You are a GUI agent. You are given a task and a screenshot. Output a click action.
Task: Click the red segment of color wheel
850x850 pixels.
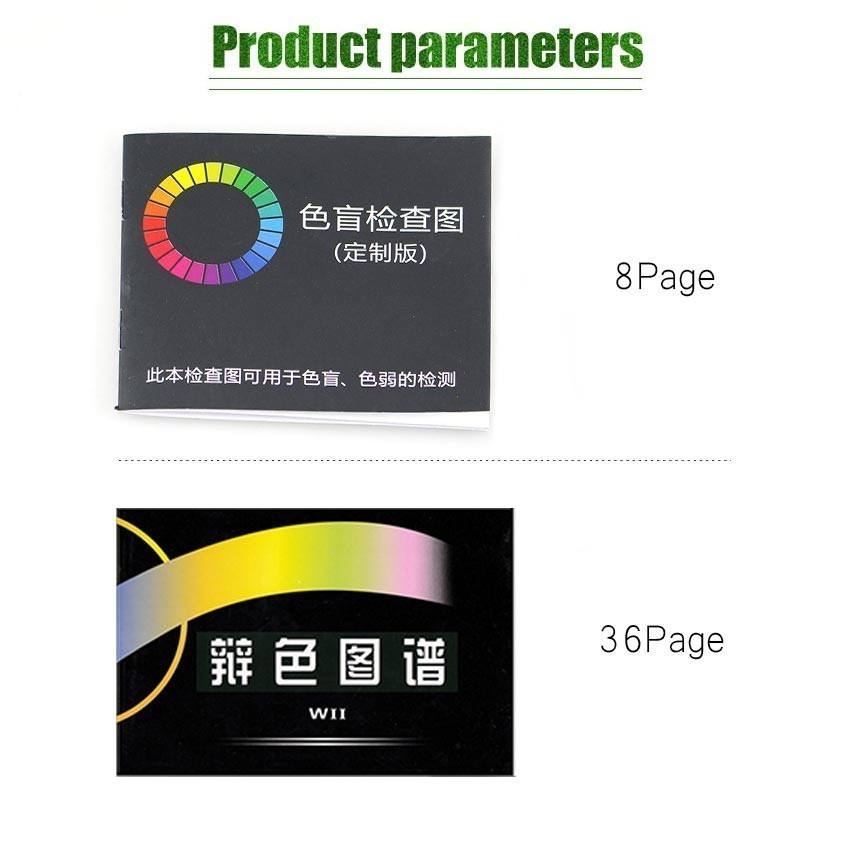tap(154, 228)
